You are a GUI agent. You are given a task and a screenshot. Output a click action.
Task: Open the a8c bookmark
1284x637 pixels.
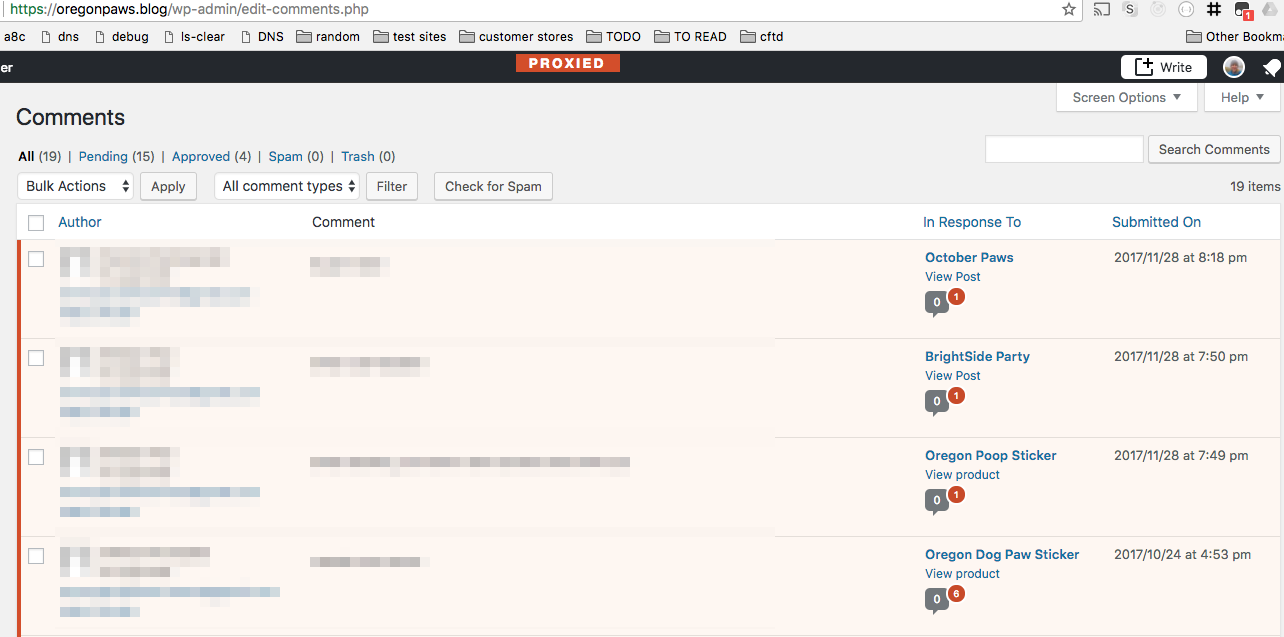15,37
